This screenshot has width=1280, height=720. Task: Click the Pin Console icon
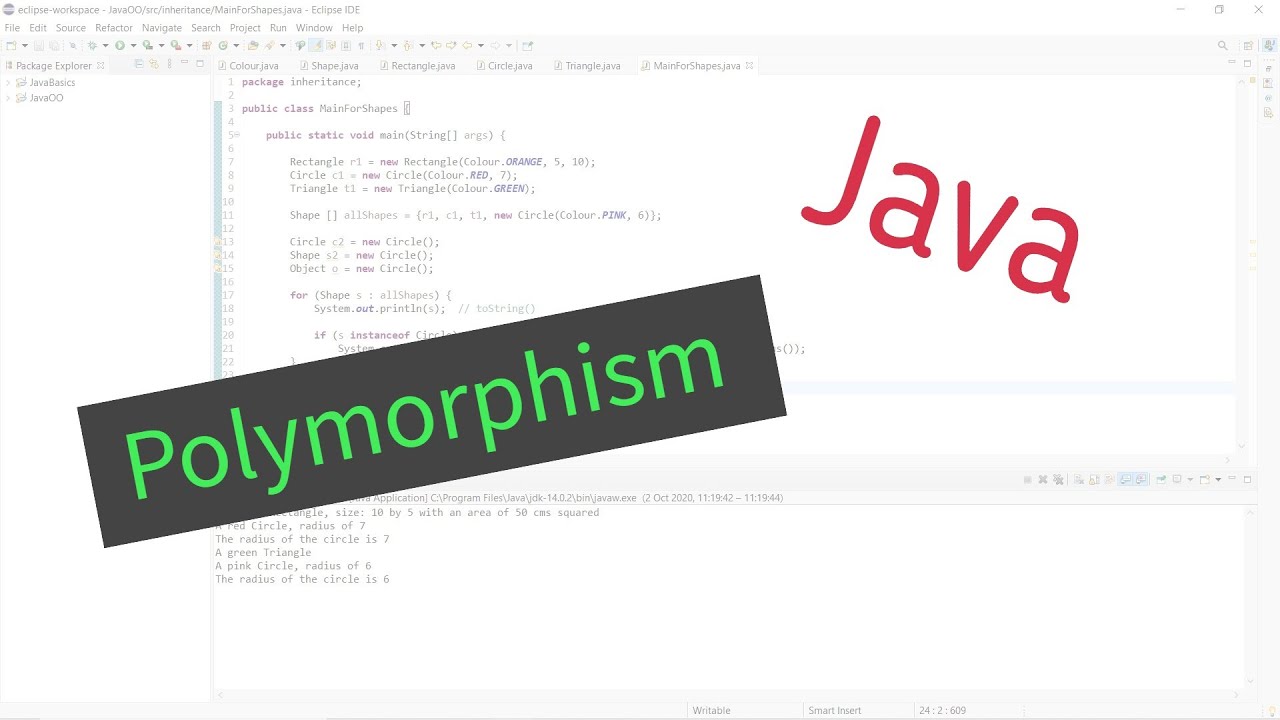click(x=1161, y=480)
